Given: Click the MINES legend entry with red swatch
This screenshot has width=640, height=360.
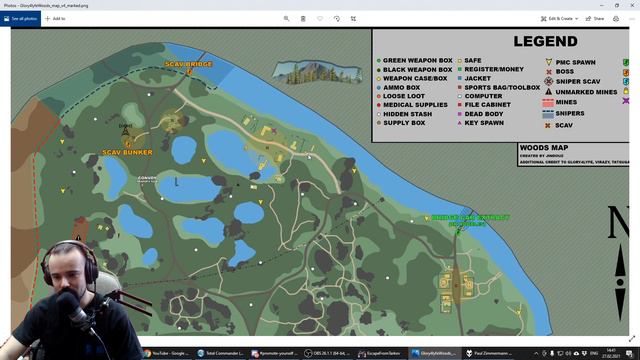Looking at the screenshot, I should 560,102.
